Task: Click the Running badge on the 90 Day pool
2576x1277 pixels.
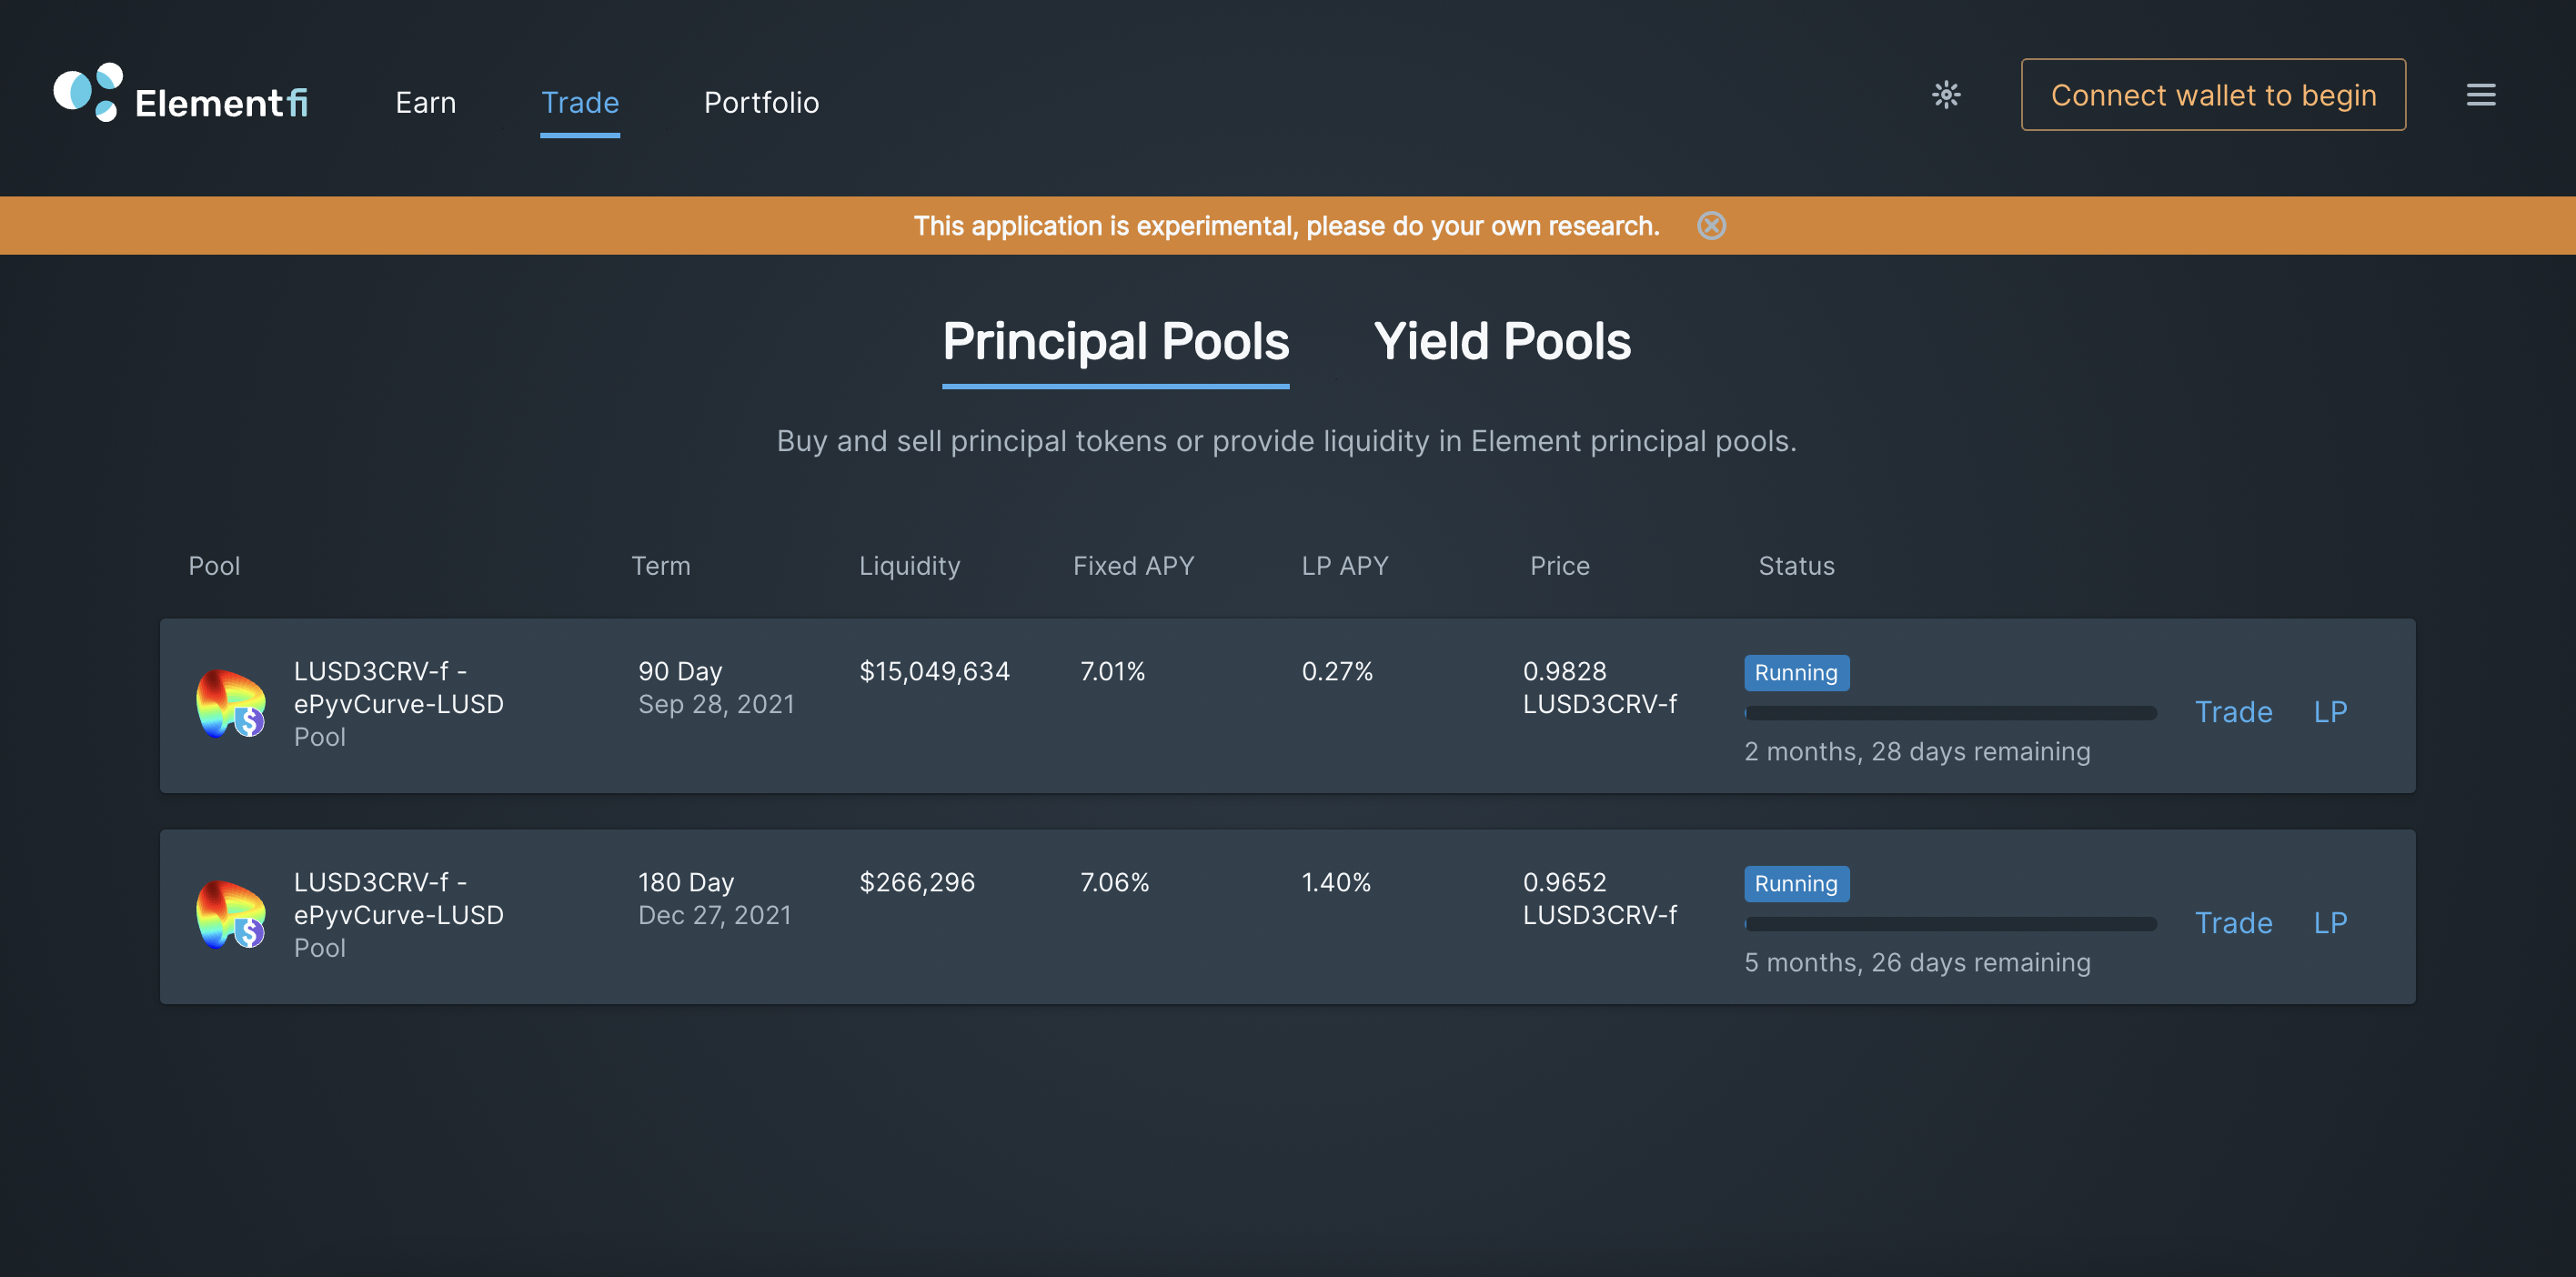Action: (1796, 672)
